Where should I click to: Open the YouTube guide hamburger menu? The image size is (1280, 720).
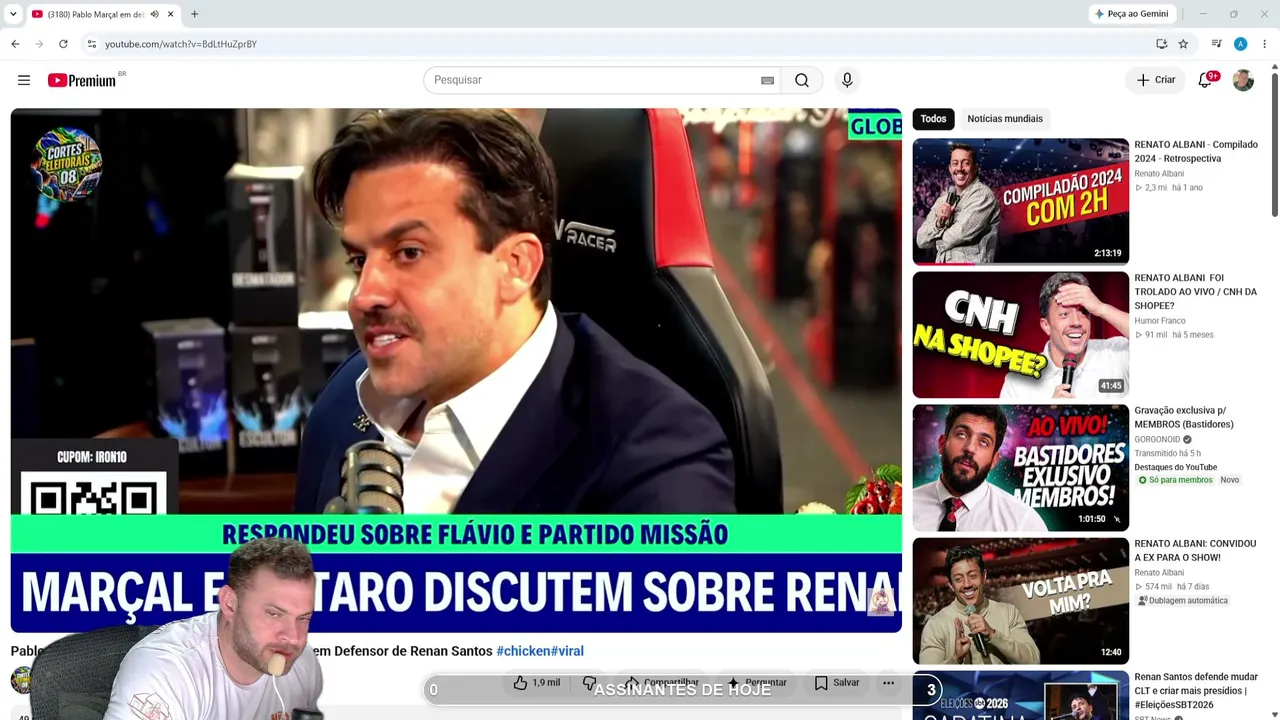tap(24, 80)
